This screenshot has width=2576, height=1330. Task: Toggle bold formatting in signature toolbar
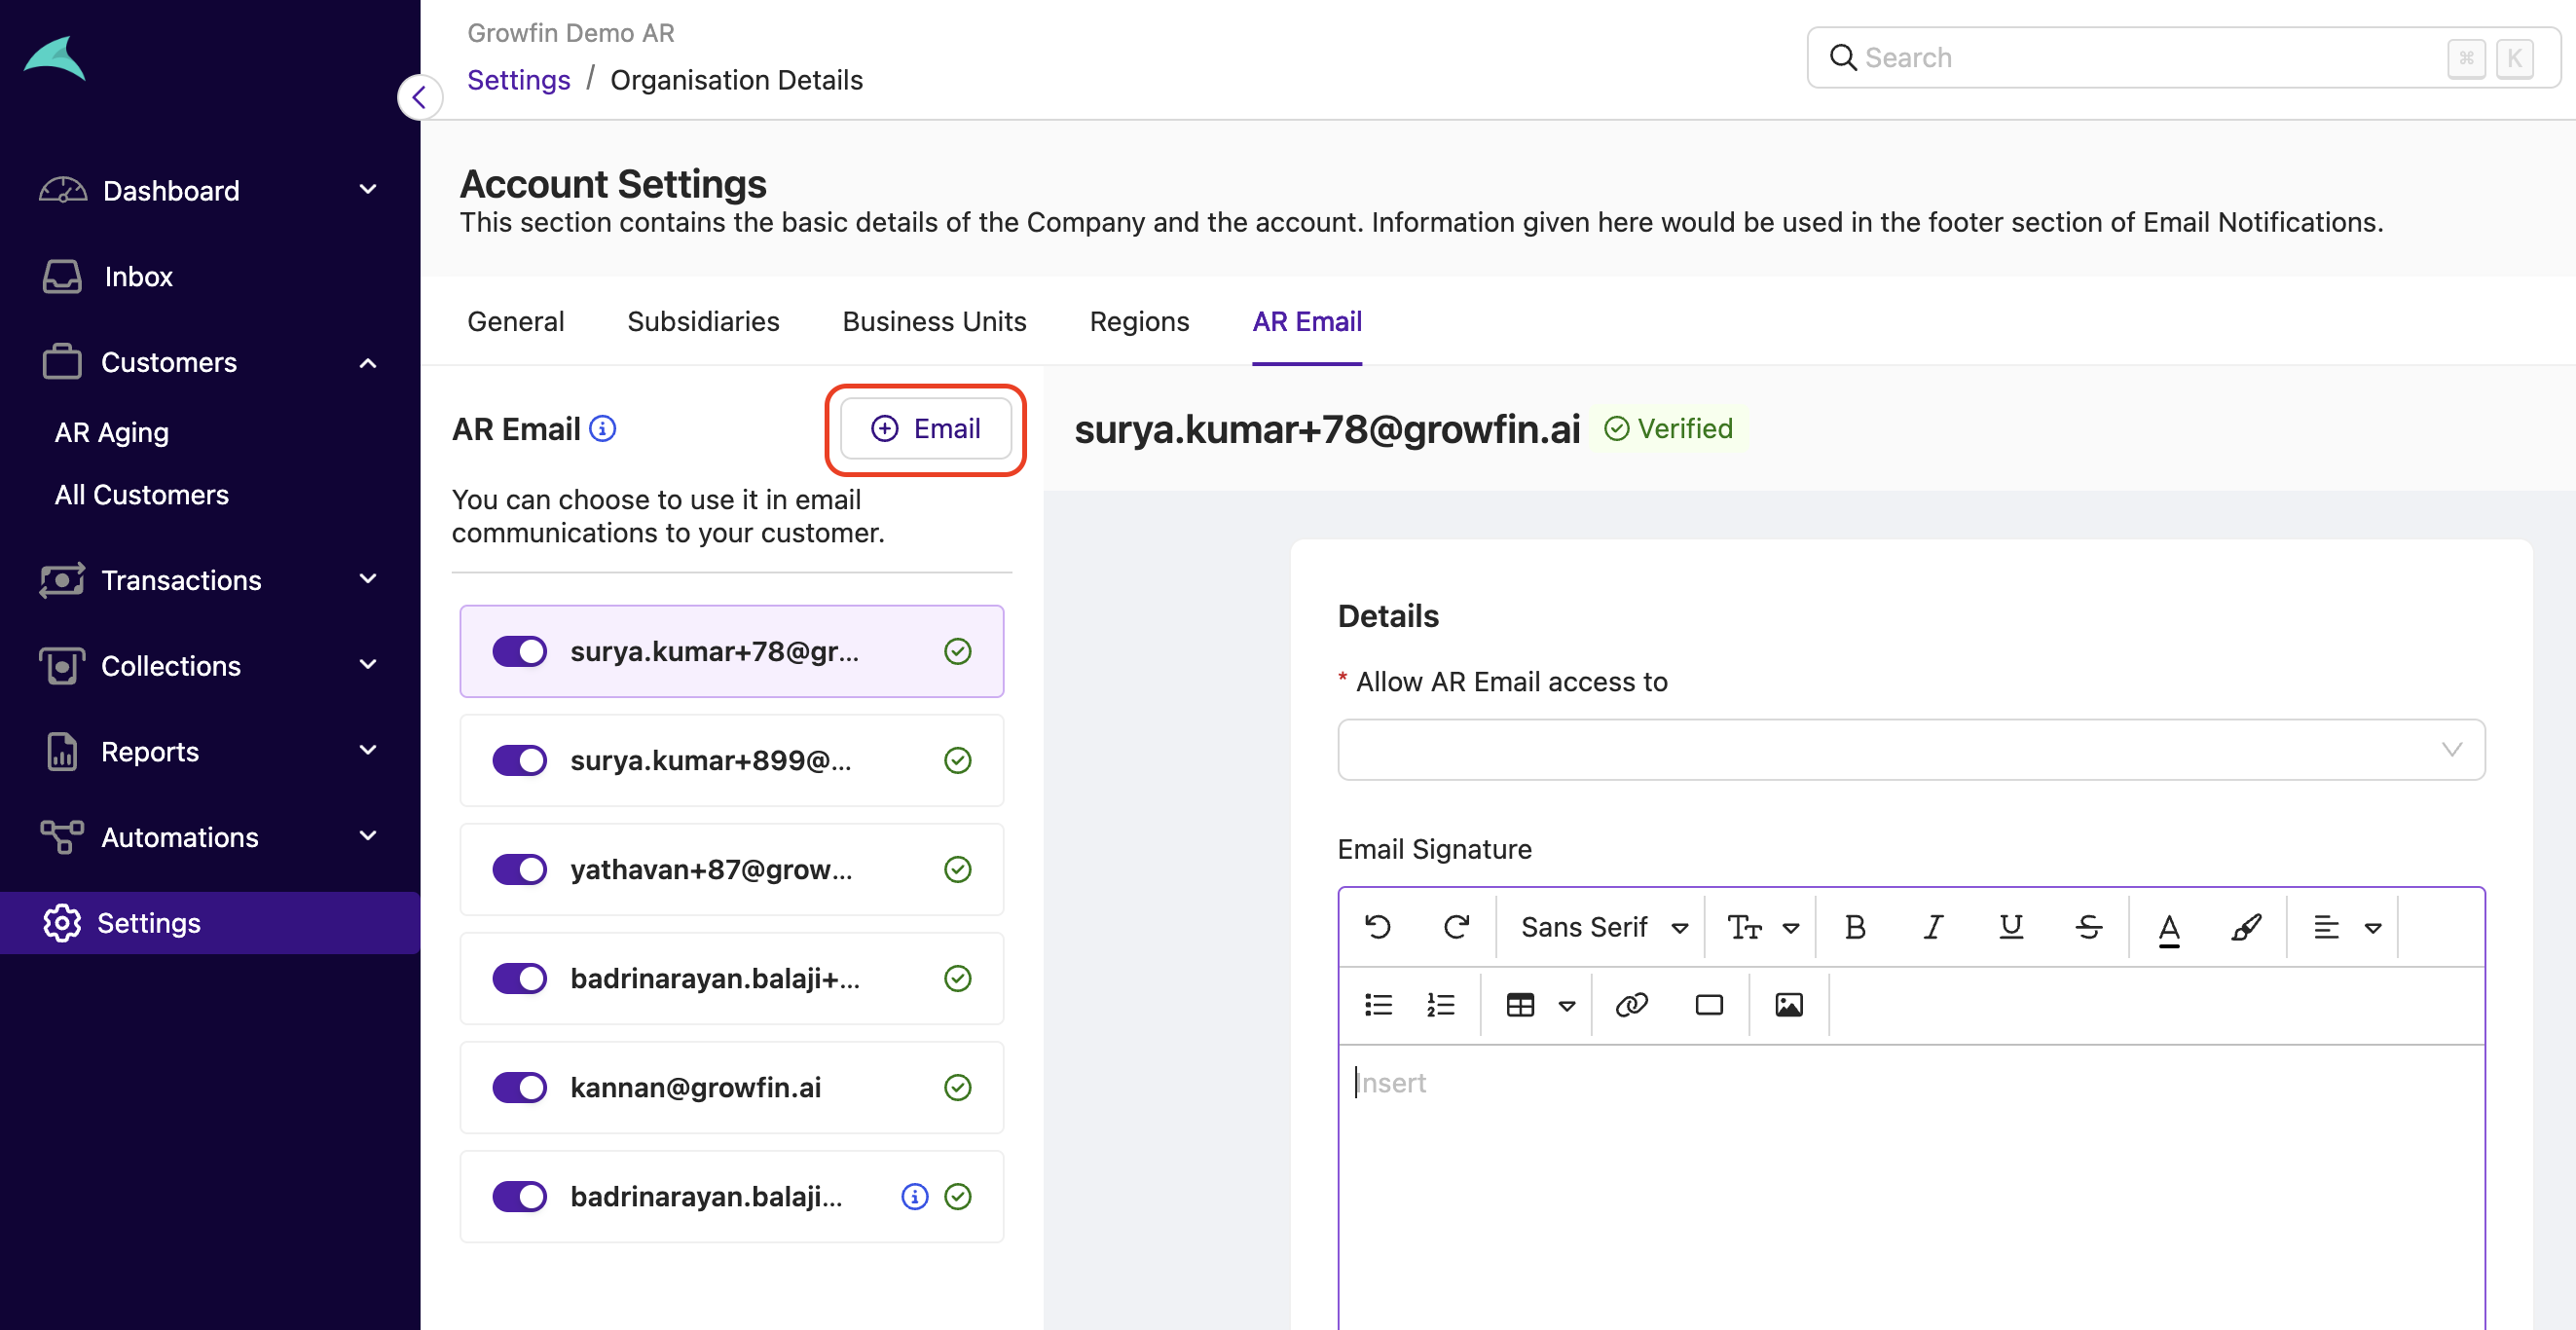(1855, 927)
